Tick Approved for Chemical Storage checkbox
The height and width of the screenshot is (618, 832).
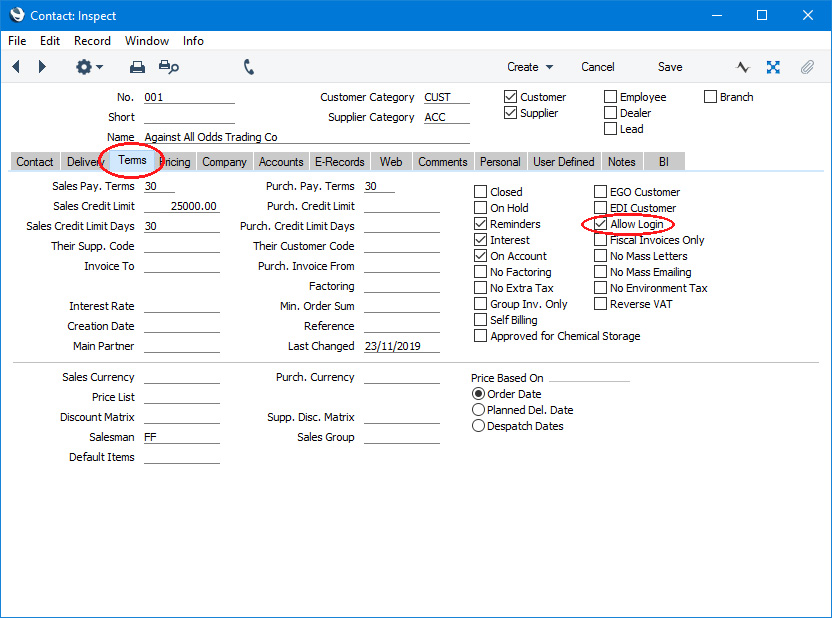point(480,336)
